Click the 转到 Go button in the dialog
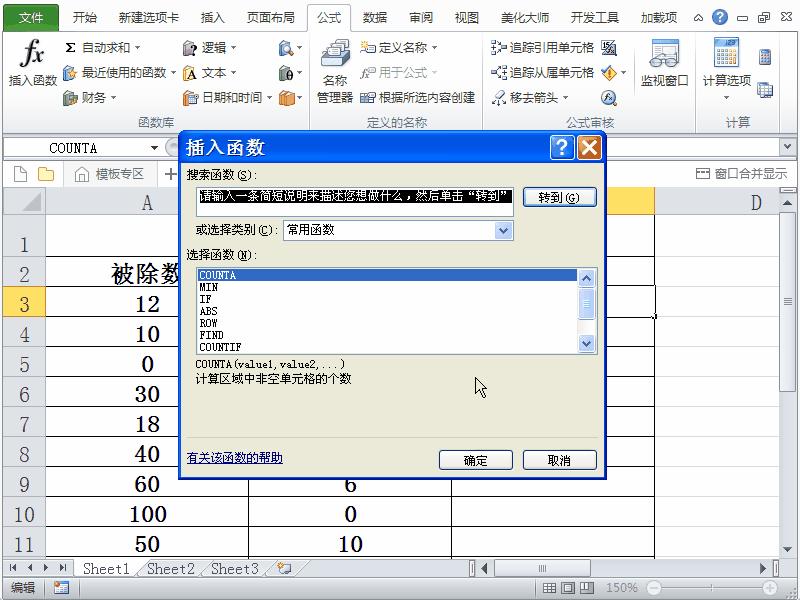Image resolution: width=800 pixels, height=600 pixels. (559, 197)
